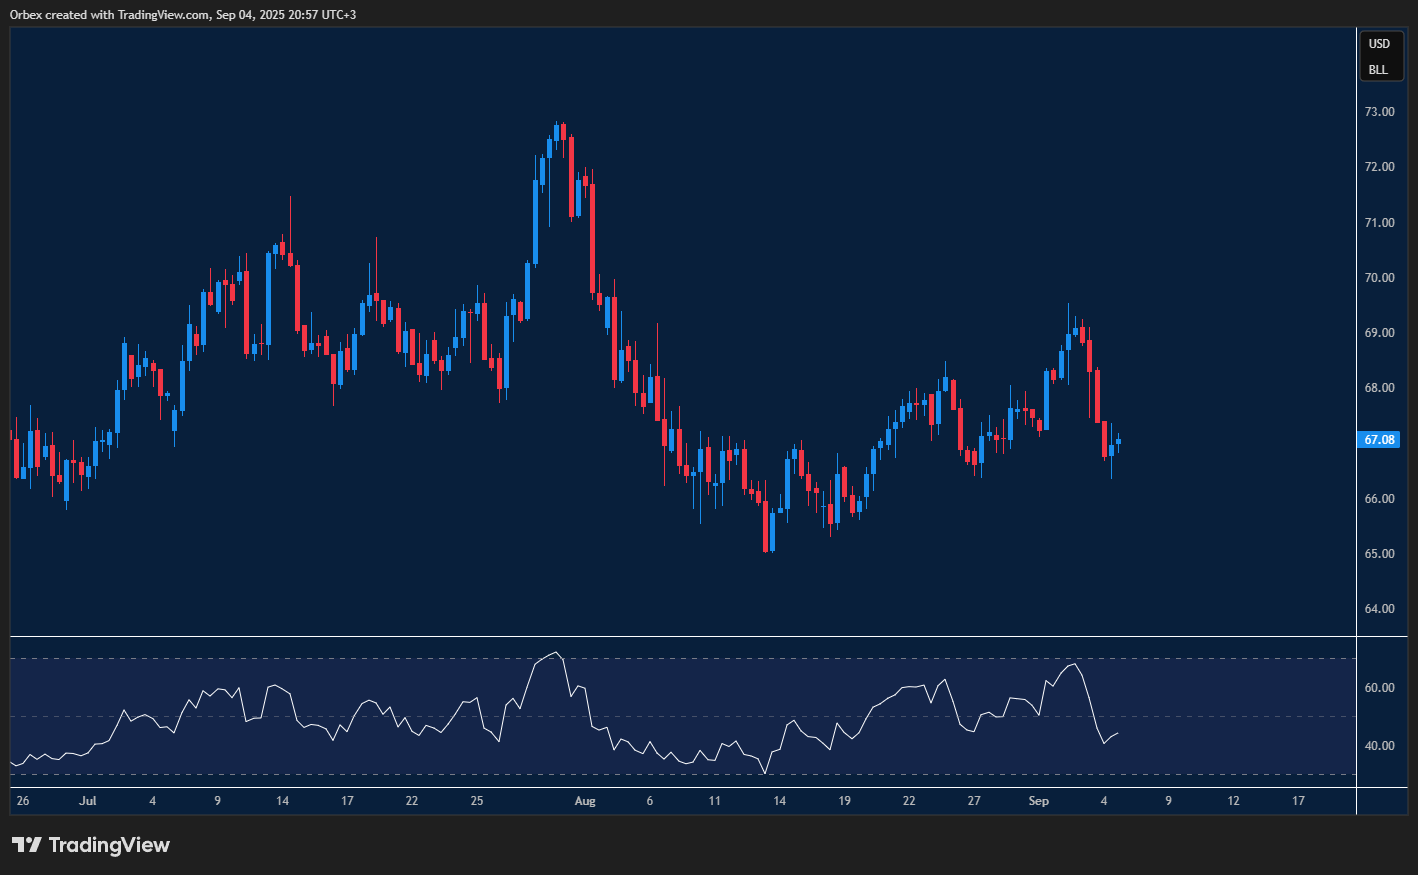Click the 26 date label on time axis

(x=23, y=801)
